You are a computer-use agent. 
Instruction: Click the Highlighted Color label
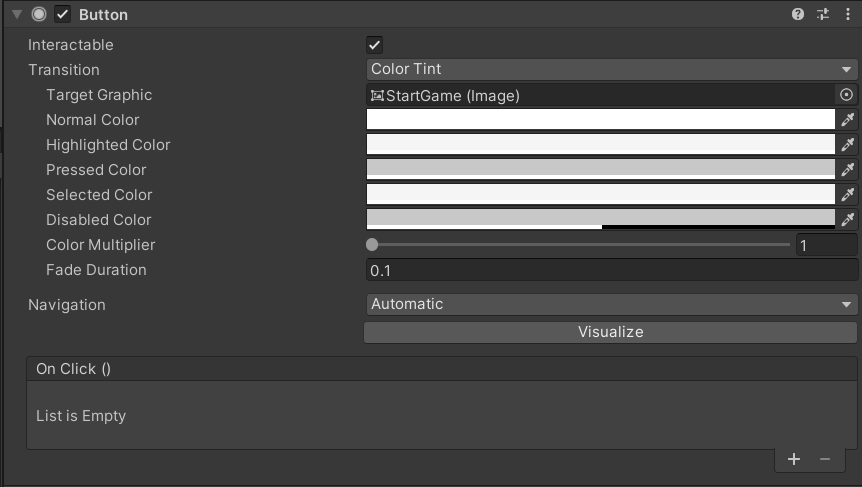click(x=108, y=145)
